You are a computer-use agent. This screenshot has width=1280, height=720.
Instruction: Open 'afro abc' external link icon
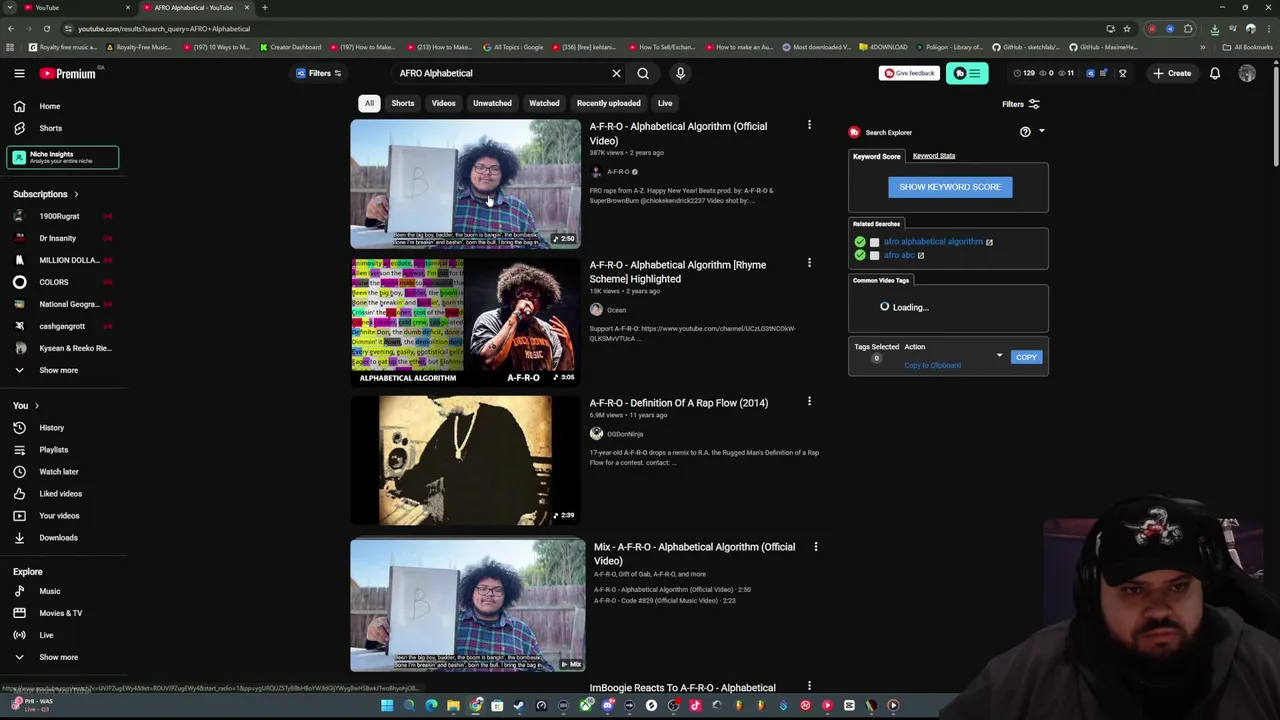921,256
